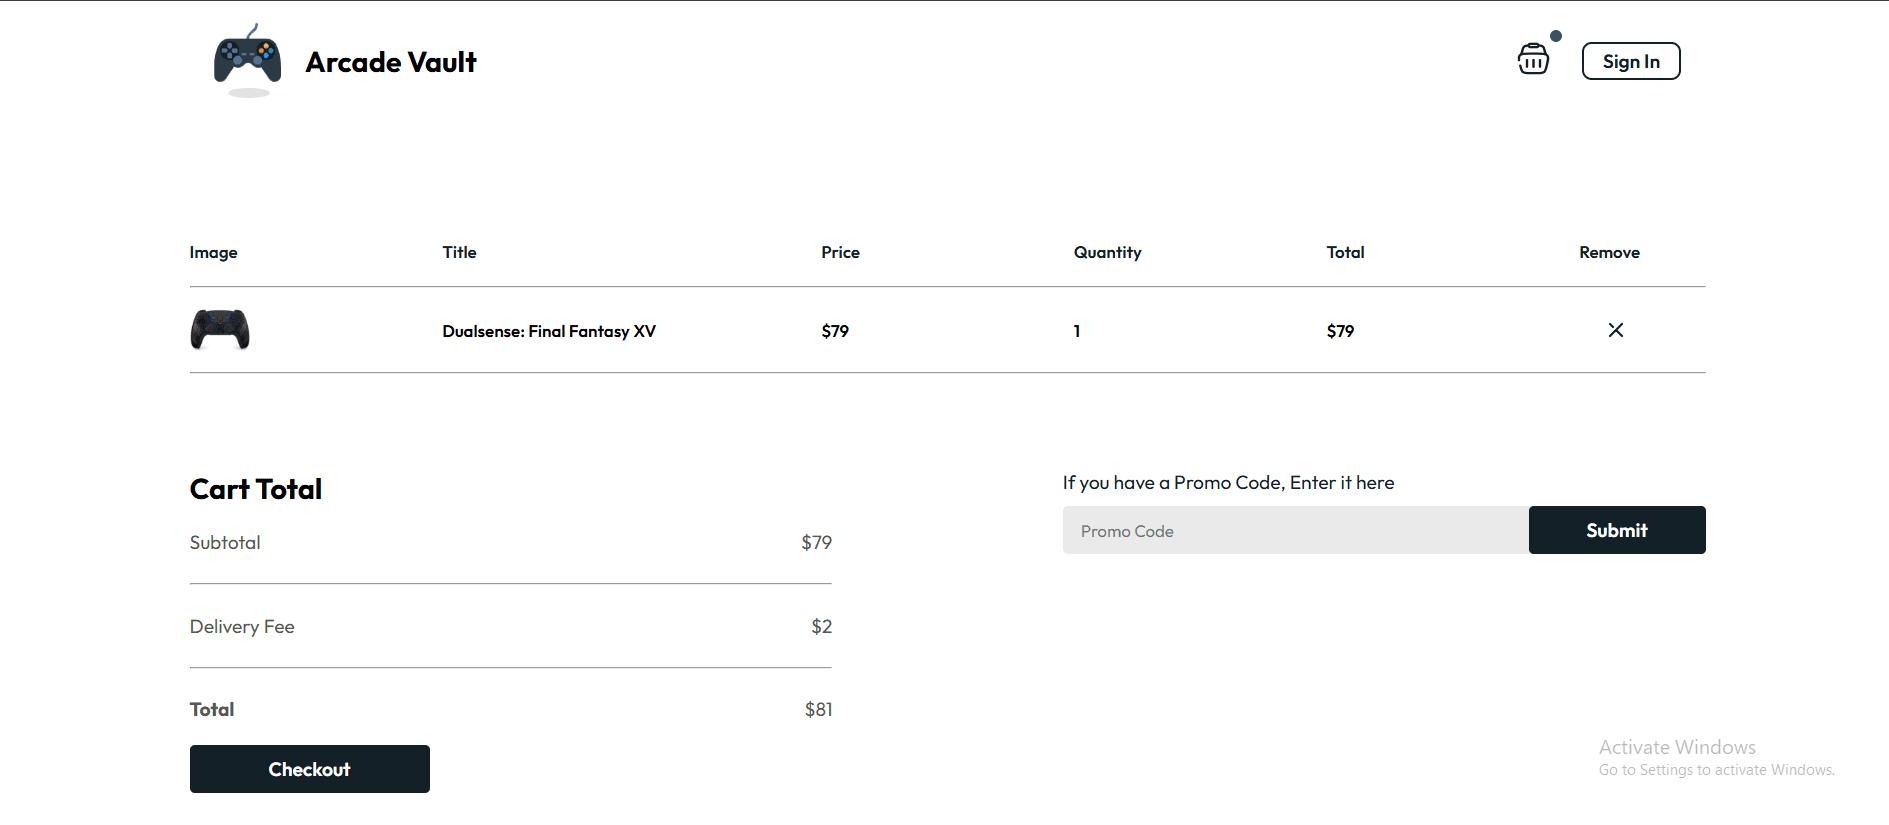Click the "Subtotal" label
1889x825 pixels.
pyautogui.click(x=225, y=542)
